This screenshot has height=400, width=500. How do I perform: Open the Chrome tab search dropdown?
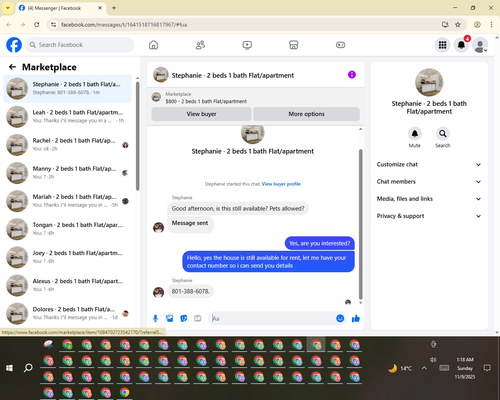[x=8, y=8]
